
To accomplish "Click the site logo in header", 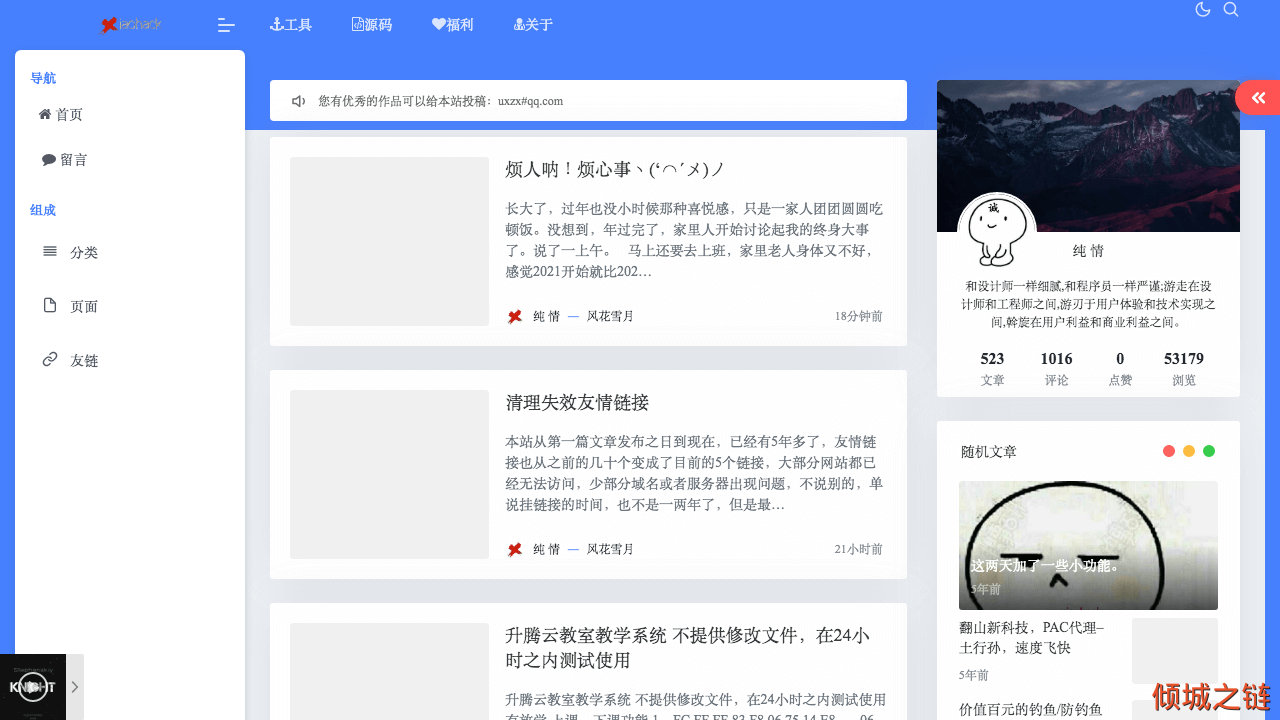I will (130, 25).
